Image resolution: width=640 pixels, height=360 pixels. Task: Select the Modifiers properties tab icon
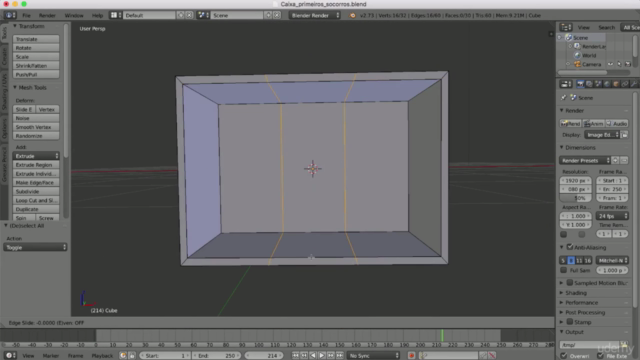(634, 84)
